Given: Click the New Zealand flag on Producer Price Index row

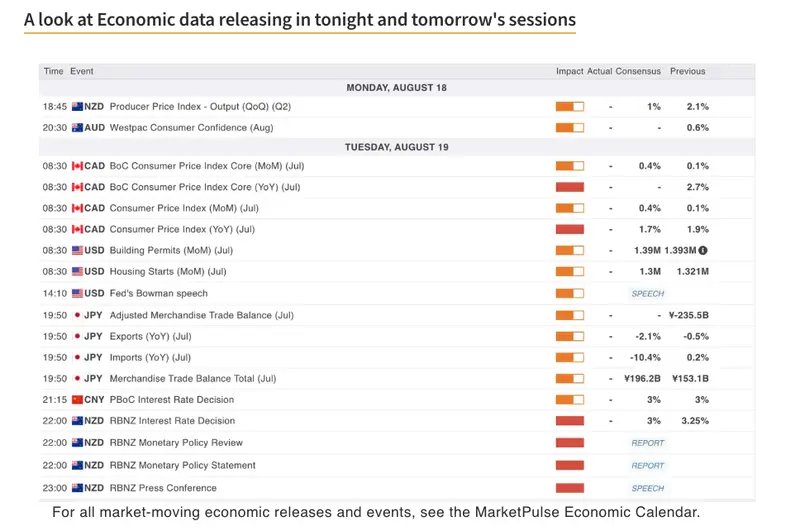Looking at the screenshot, I should click(x=77, y=107).
